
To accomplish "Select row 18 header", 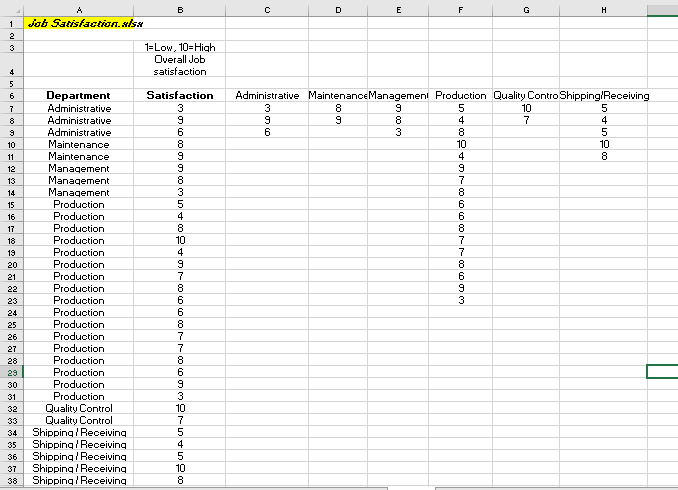I will [x=12, y=240].
